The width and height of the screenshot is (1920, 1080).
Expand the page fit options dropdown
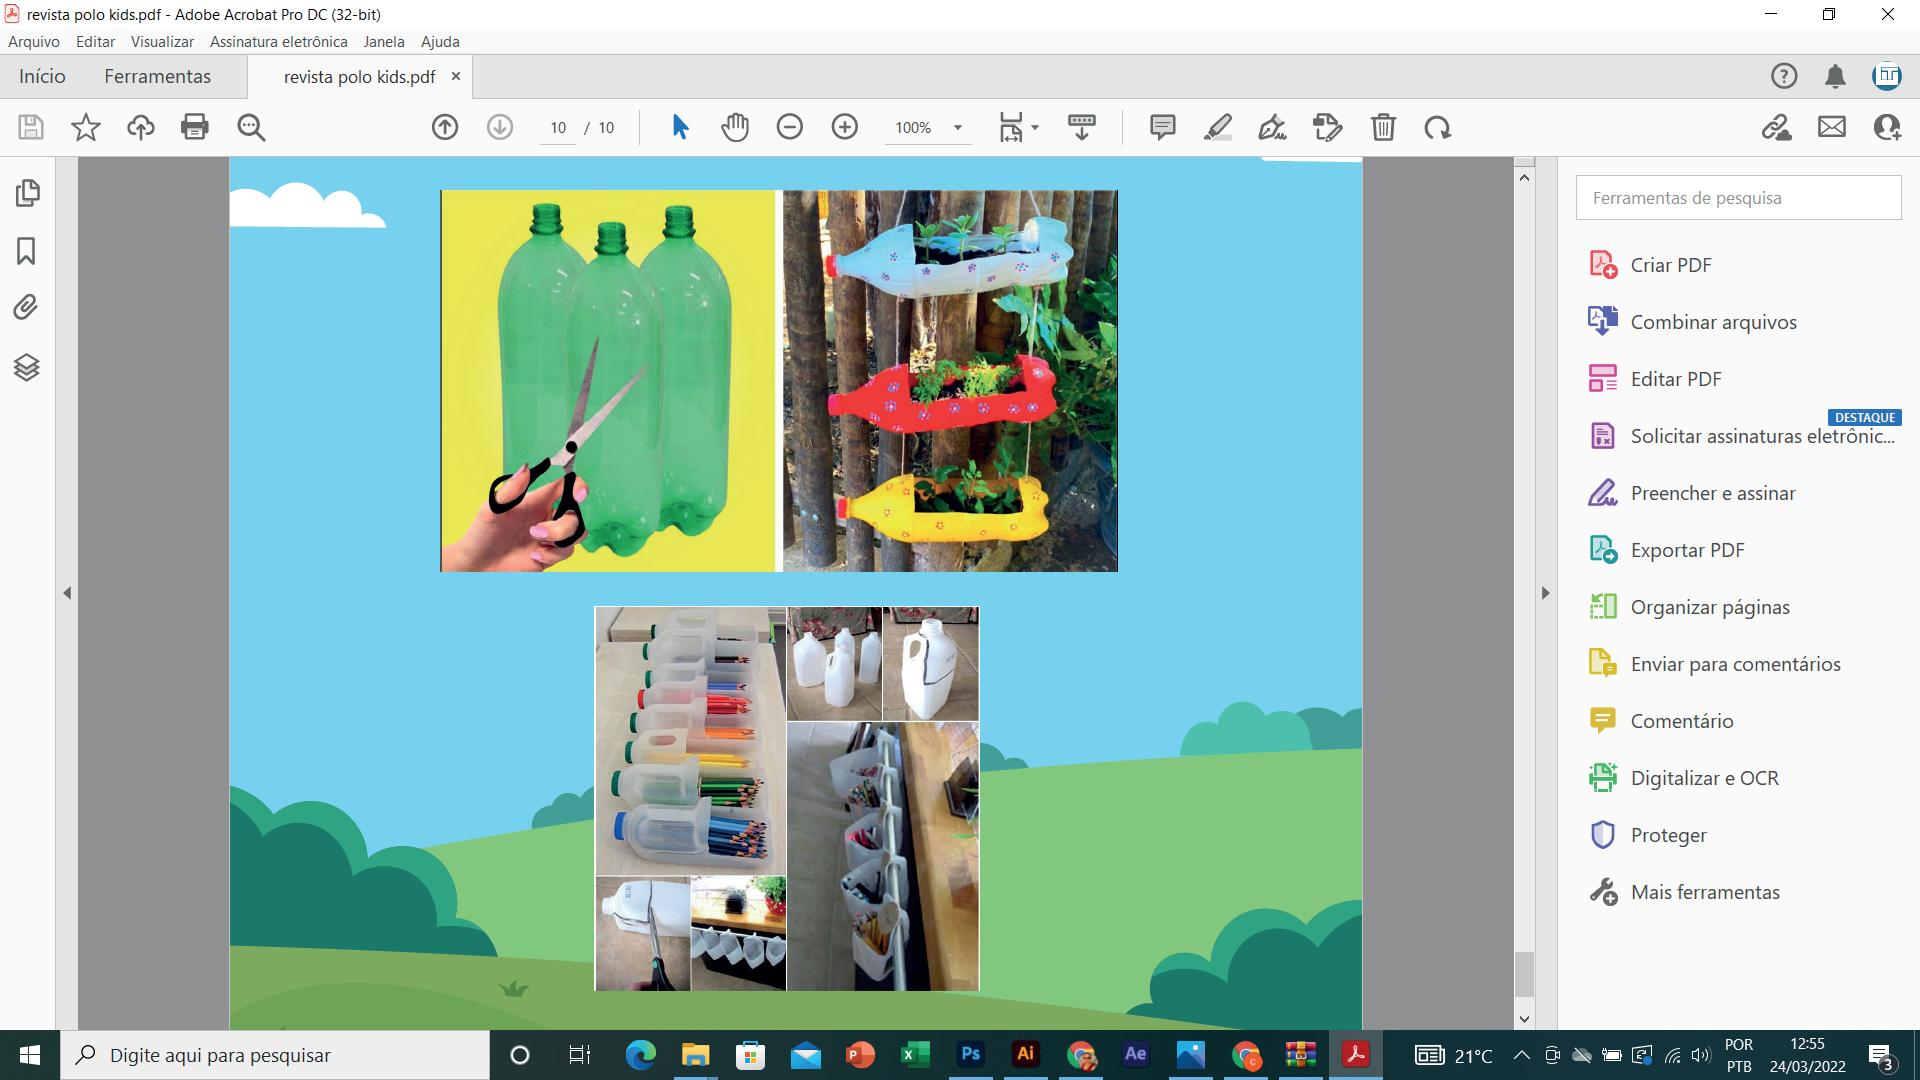click(1035, 128)
